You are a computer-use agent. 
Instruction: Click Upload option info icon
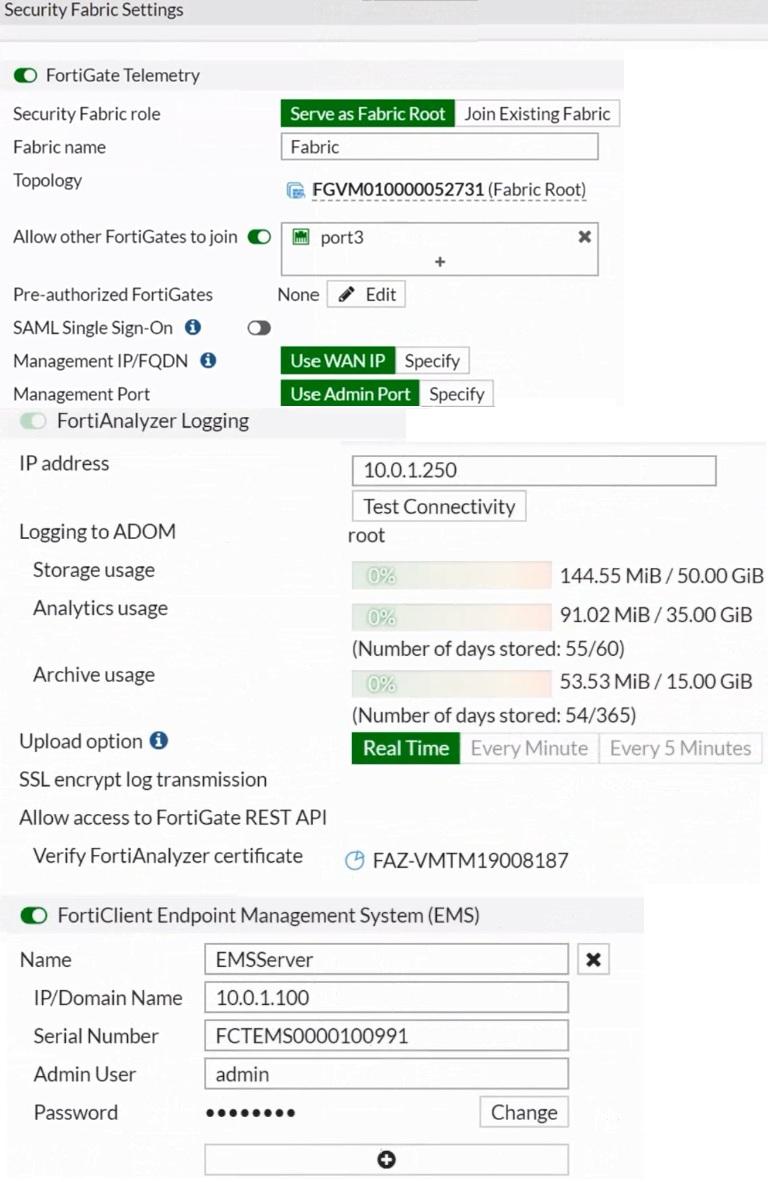[158, 741]
